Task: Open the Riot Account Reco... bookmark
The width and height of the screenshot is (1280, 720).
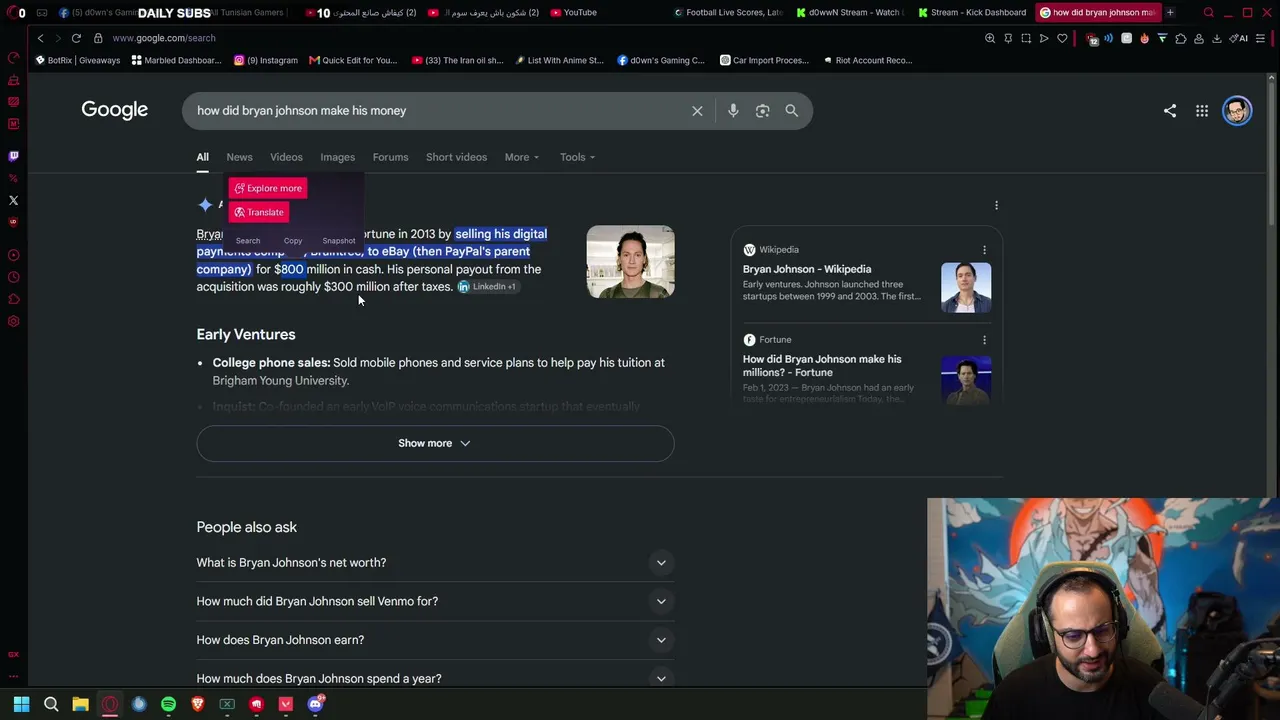Action: pyautogui.click(x=868, y=60)
